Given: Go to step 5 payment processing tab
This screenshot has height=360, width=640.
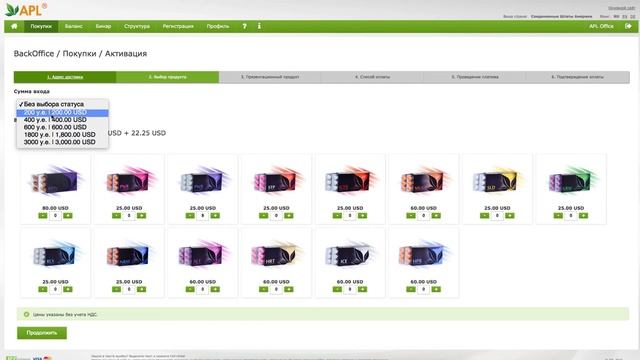Looking at the screenshot, I should pyautogui.click(x=475, y=77).
